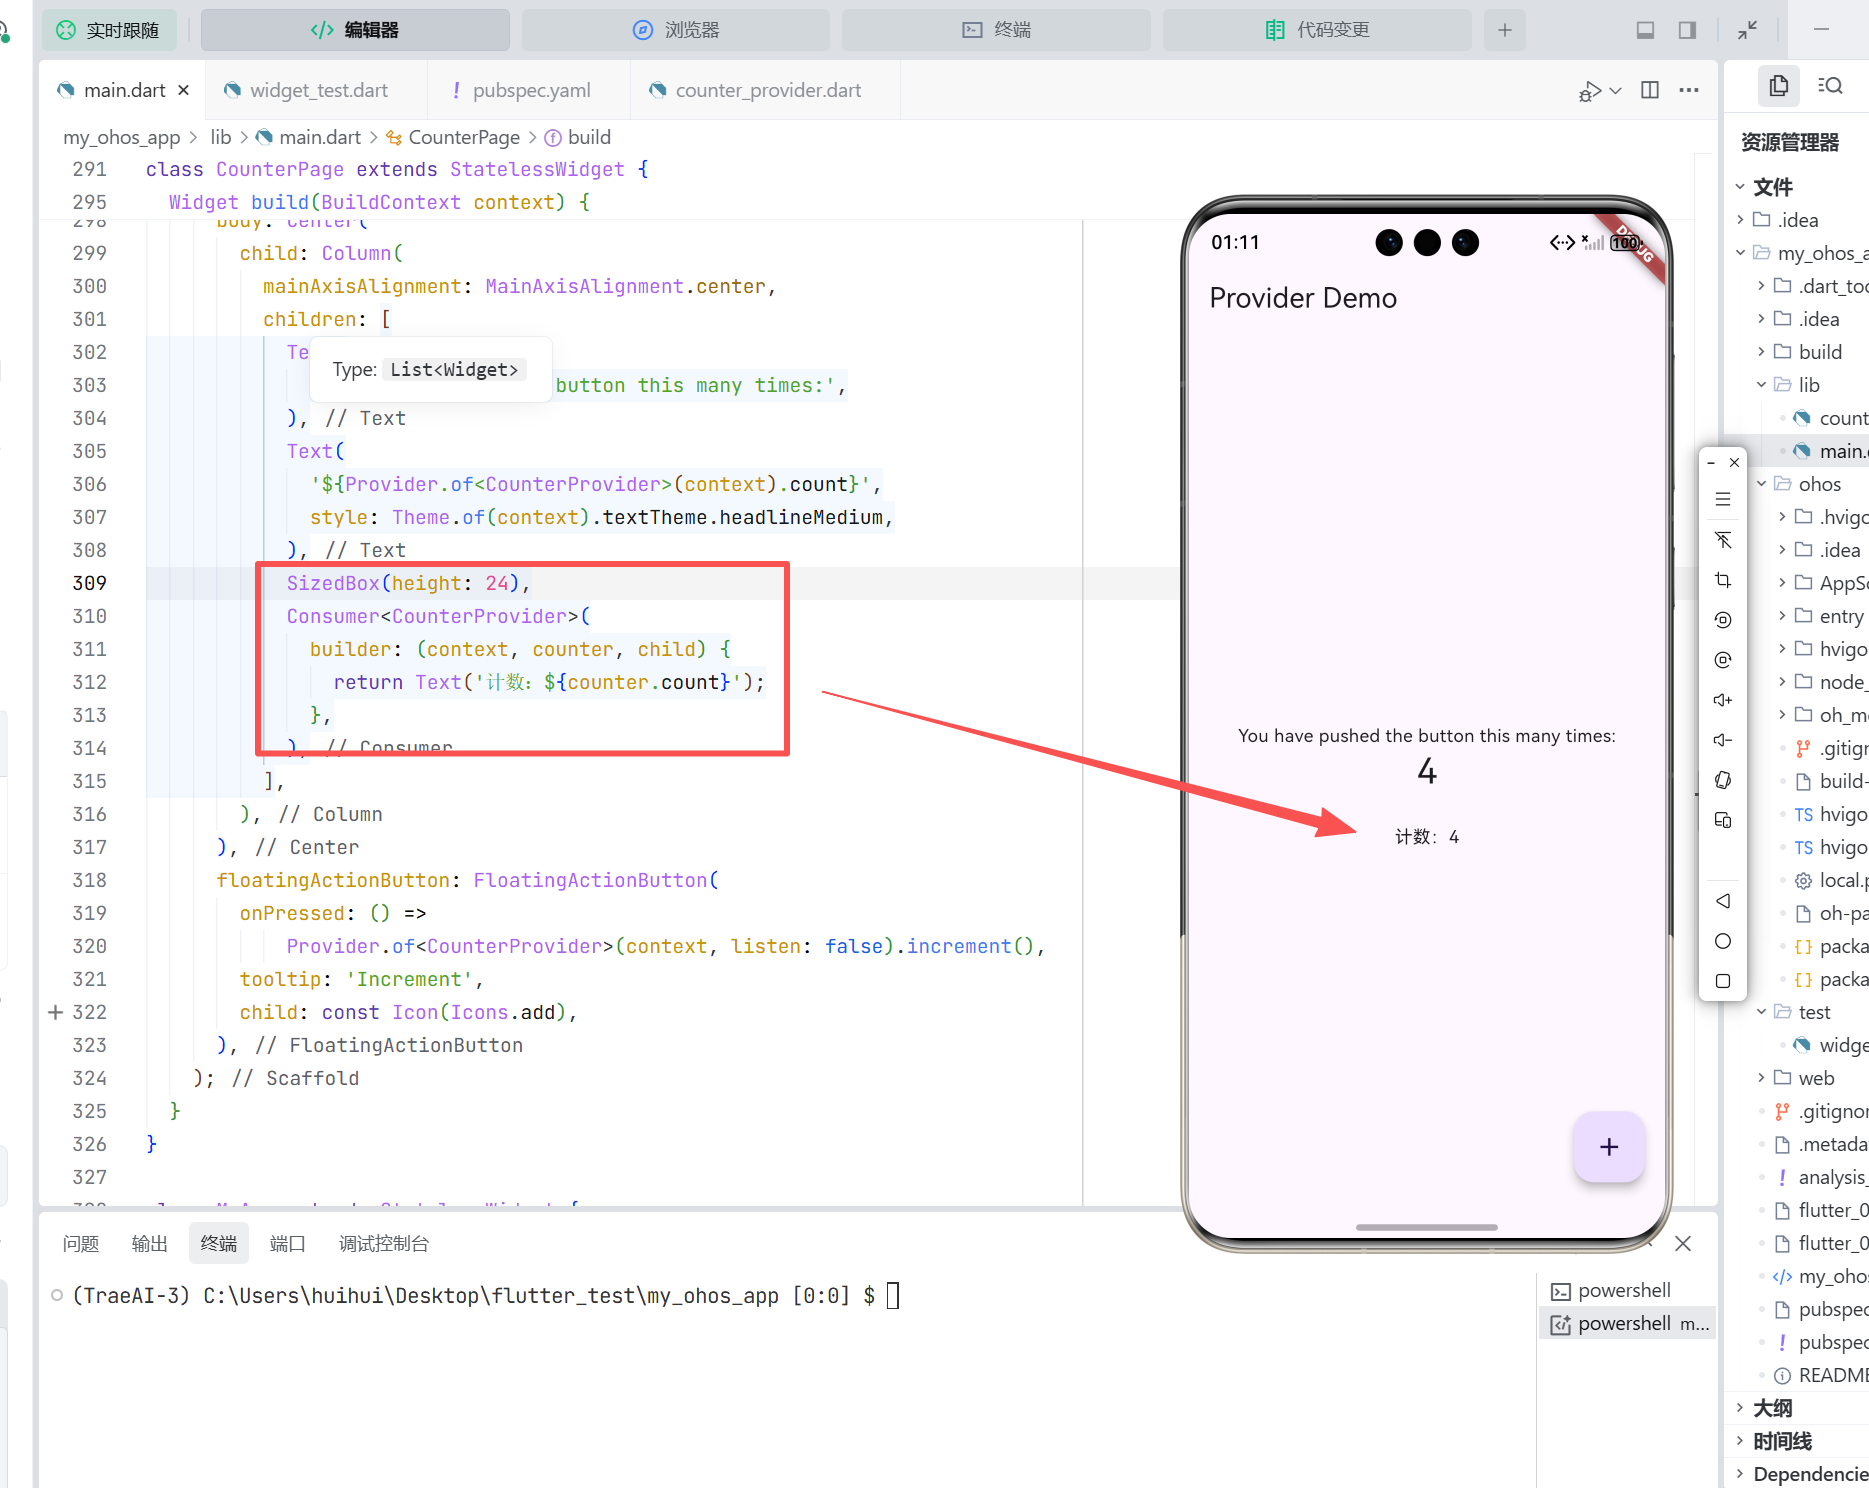This screenshot has height=1488, width=1869.
Task: Click the collapse arrows icon in top bar
Action: click(x=1747, y=30)
